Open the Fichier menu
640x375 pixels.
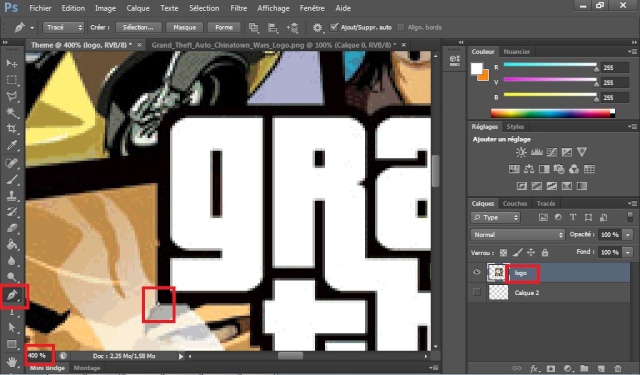(40, 8)
